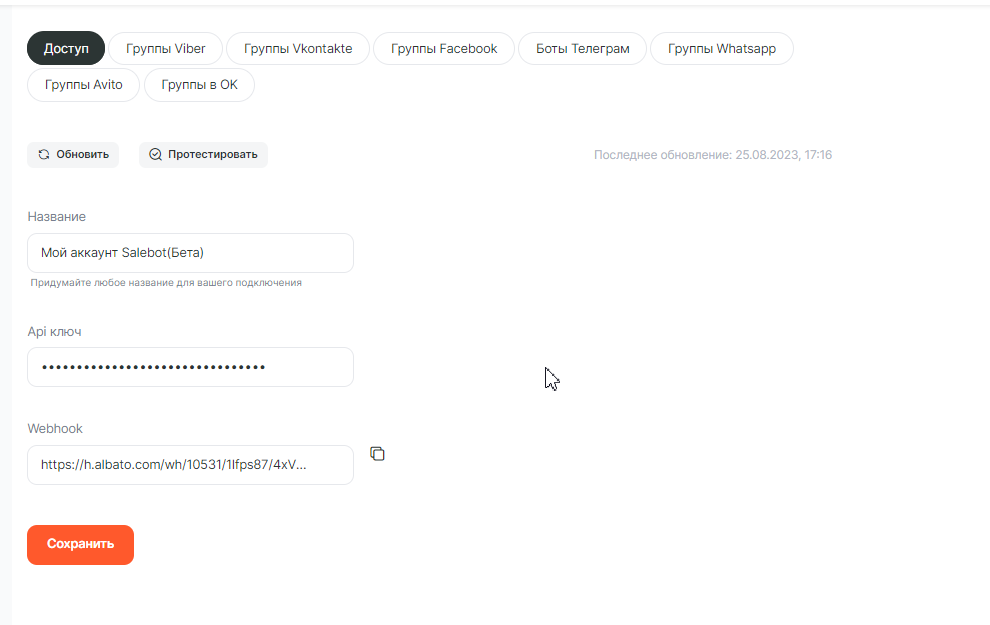Image resolution: width=990 pixels, height=625 pixels.
Task: Click the Последнее обновление timestamp text
Action: tap(712, 155)
